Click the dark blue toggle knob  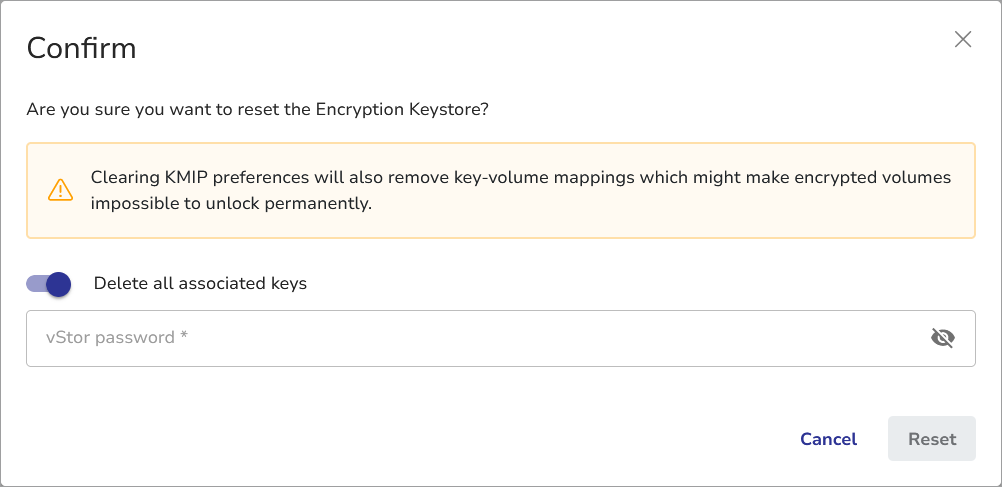59,284
